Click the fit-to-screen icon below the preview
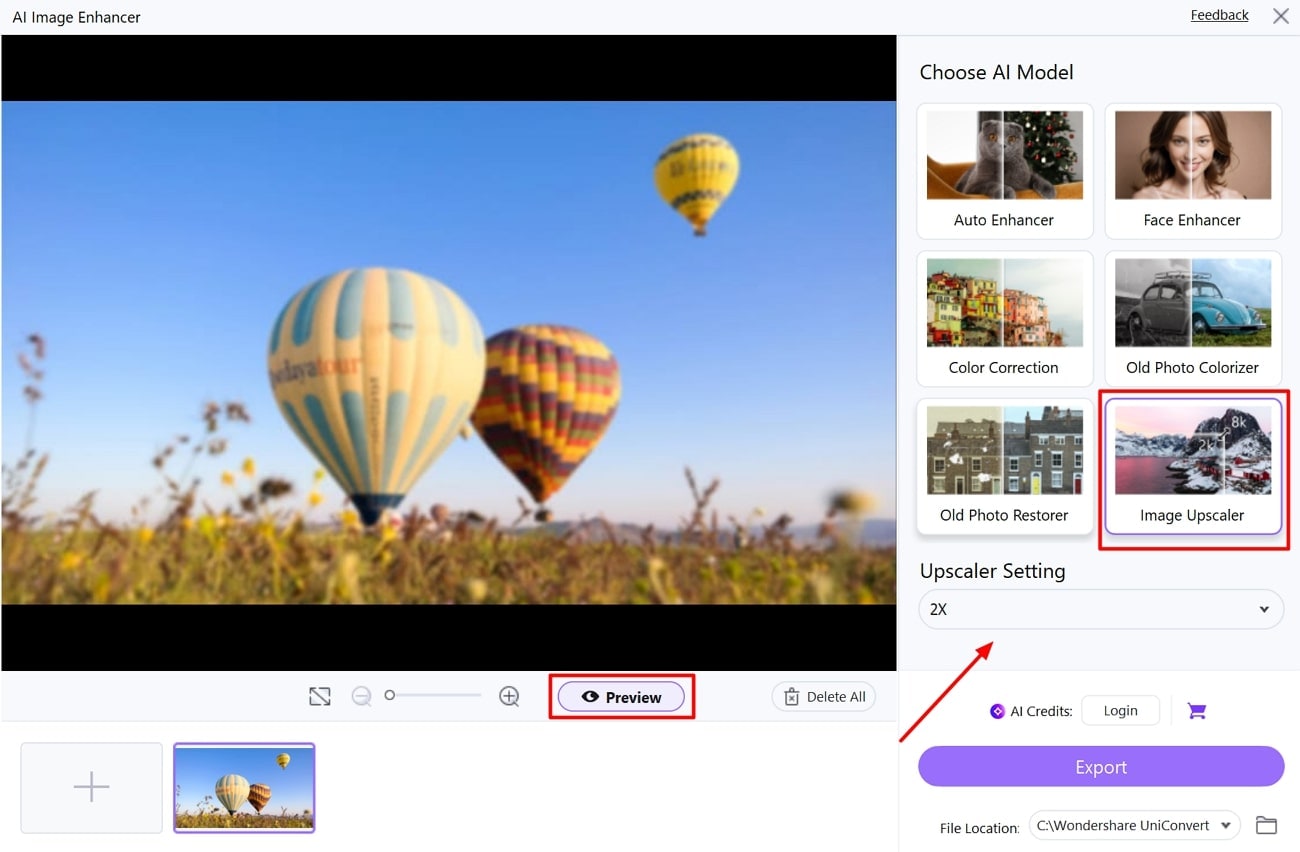The width and height of the screenshot is (1300, 852). pyautogui.click(x=320, y=697)
